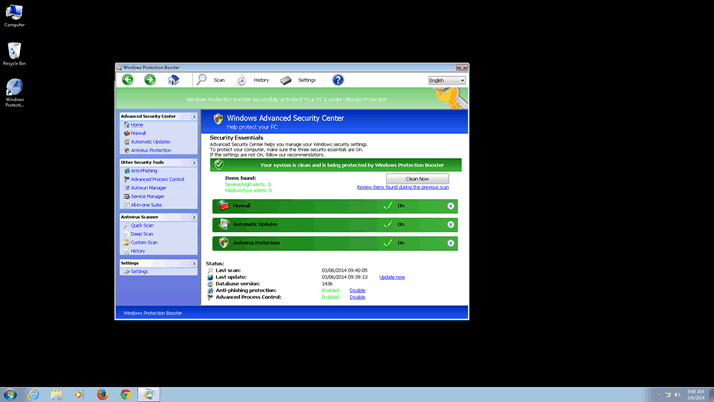Open the English language dropdown
The image size is (714, 402).
pyautogui.click(x=447, y=80)
